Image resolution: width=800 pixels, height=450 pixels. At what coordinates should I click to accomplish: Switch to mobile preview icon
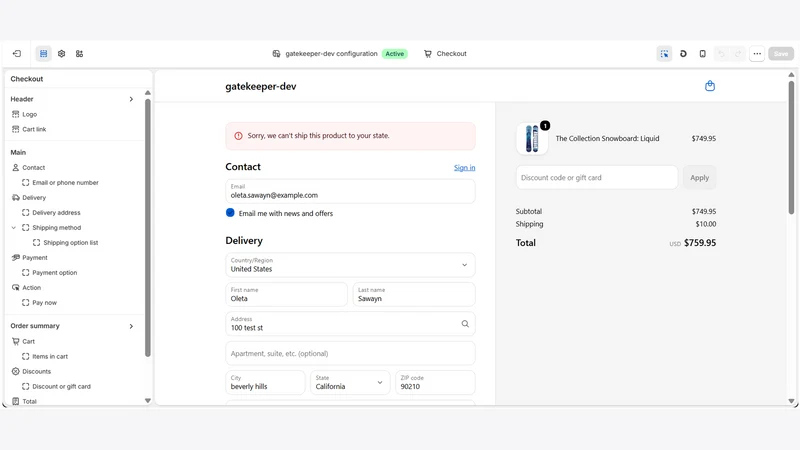pyautogui.click(x=703, y=54)
